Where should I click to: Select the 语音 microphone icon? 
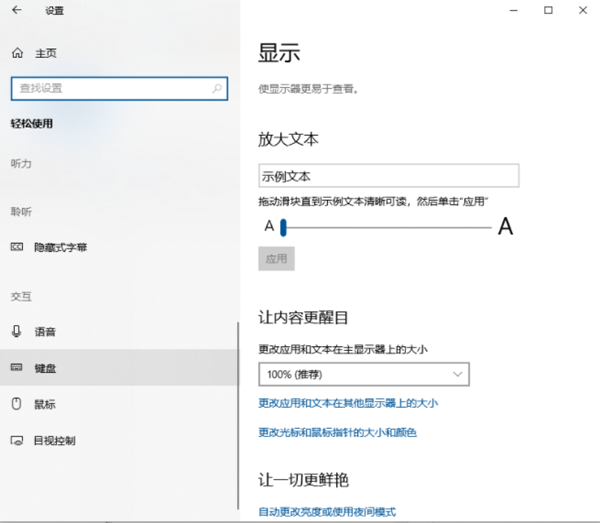pos(16,331)
